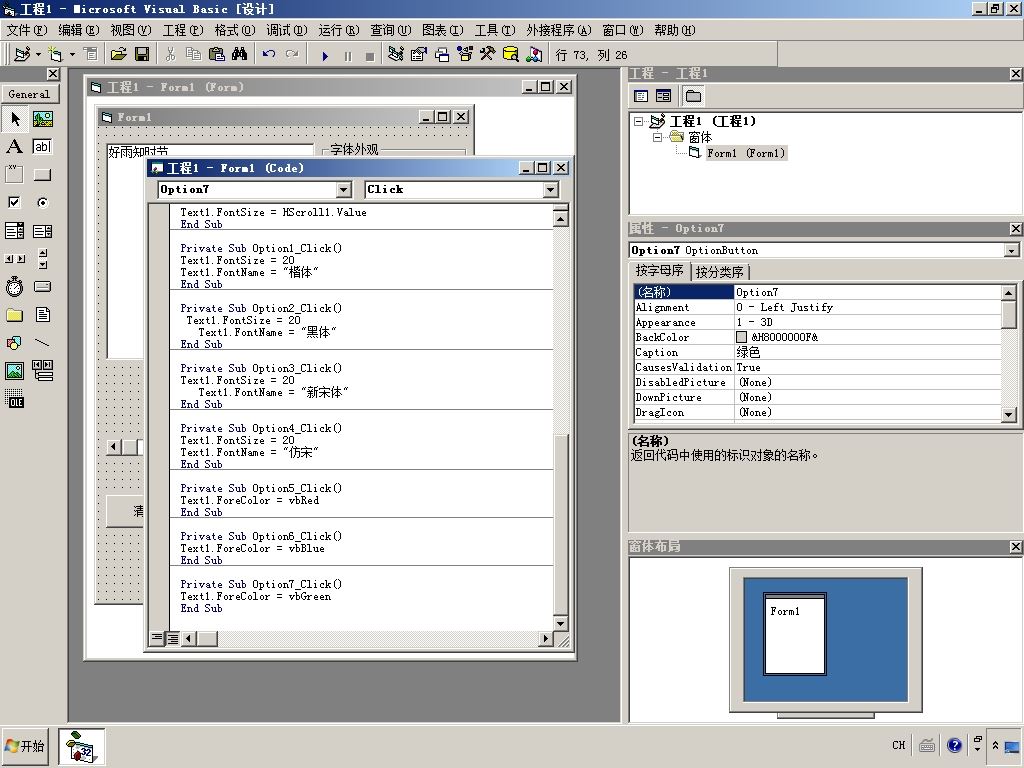Select Form1 in the project tree
This screenshot has width=1024, height=768.
click(x=745, y=153)
